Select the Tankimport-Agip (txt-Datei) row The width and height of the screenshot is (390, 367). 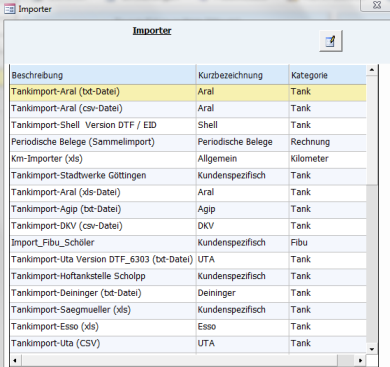click(x=188, y=209)
